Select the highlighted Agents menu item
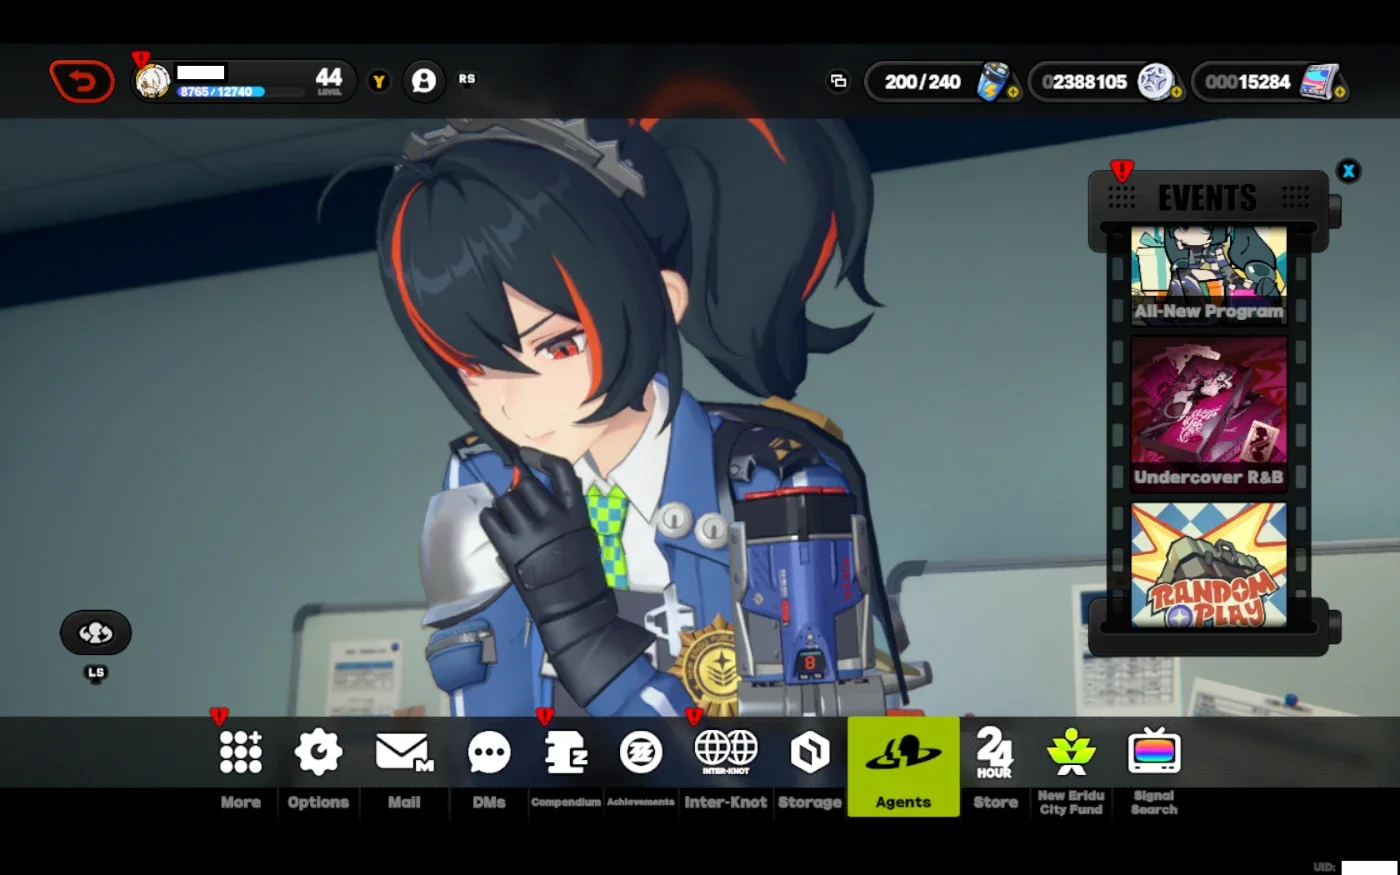The image size is (1400, 875). (x=903, y=766)
